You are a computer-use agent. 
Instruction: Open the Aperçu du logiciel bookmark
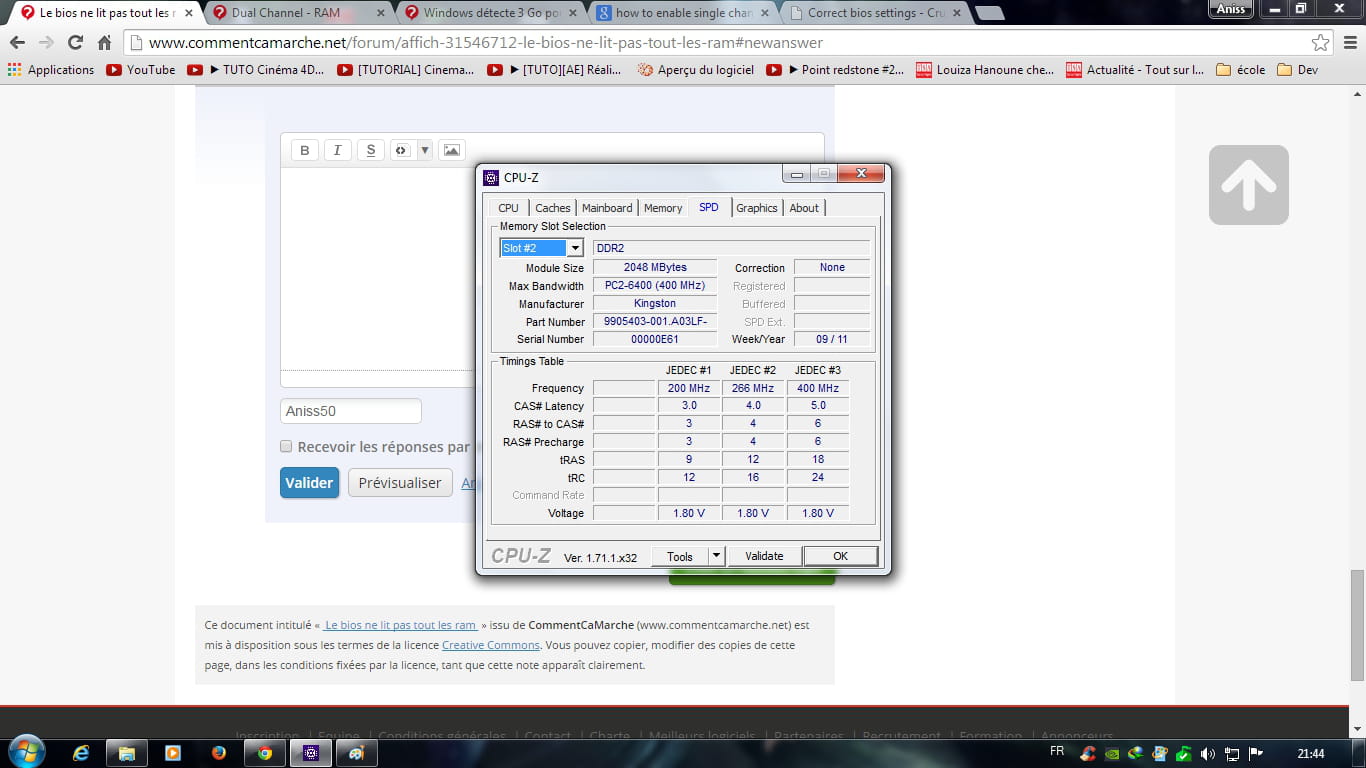point(696,70)
